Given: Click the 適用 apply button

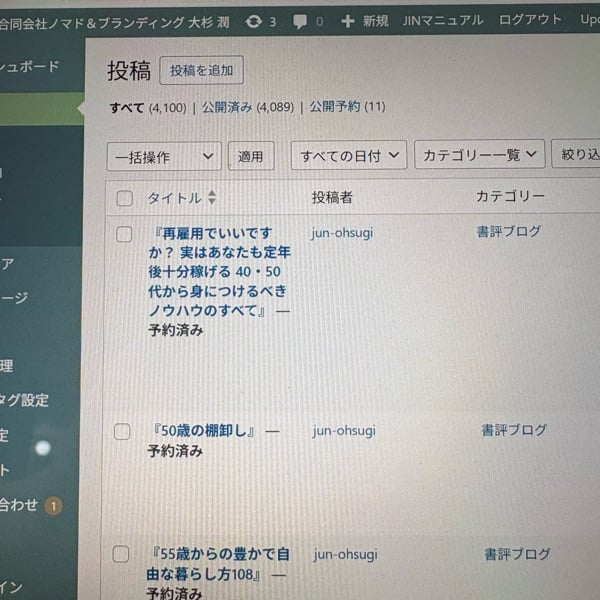Looking at the screenshot, I should coord(250,157).
